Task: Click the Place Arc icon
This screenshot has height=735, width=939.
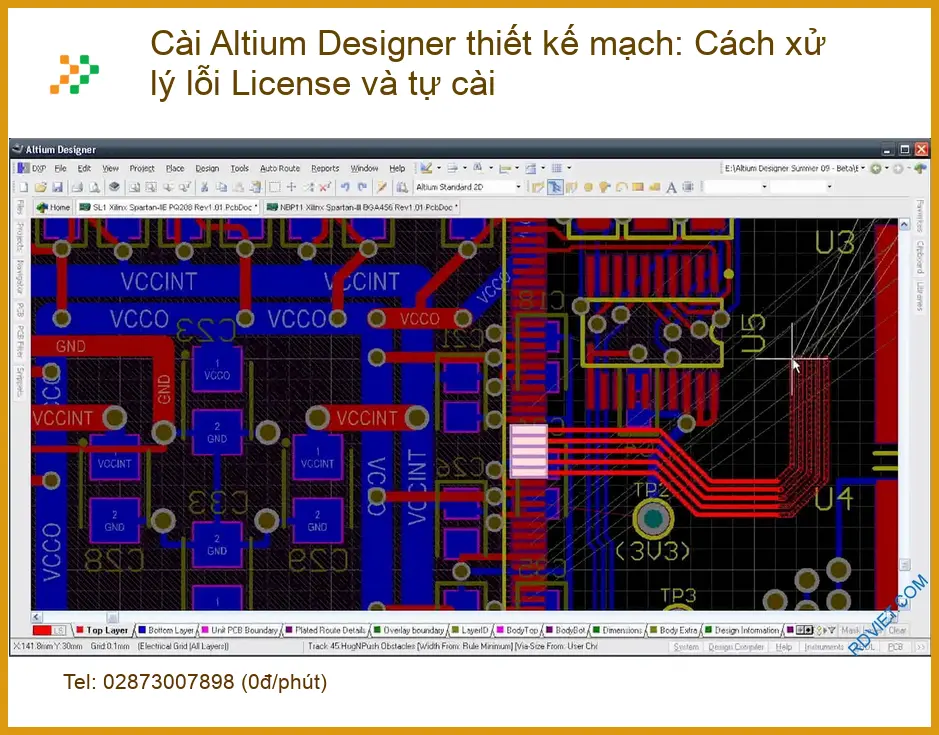Action: coord(621,187)
